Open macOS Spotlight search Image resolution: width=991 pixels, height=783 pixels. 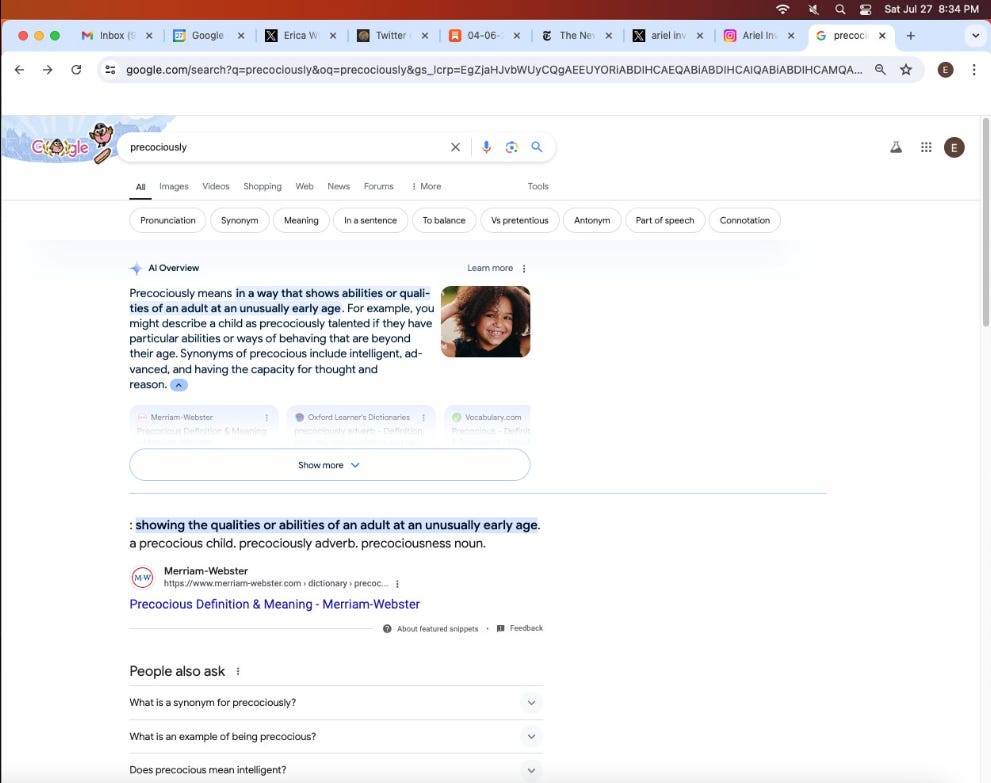(x=840, y=9)
